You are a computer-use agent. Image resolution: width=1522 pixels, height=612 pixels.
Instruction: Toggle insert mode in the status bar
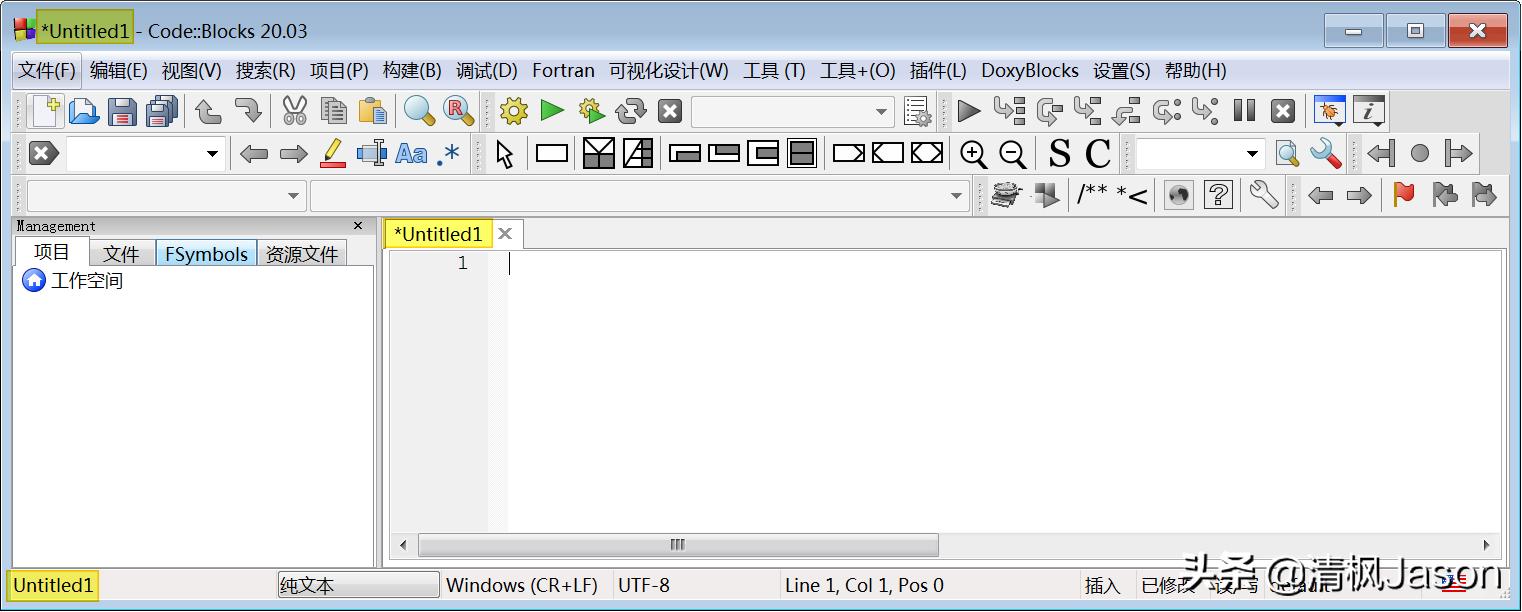click(1103, 585)
